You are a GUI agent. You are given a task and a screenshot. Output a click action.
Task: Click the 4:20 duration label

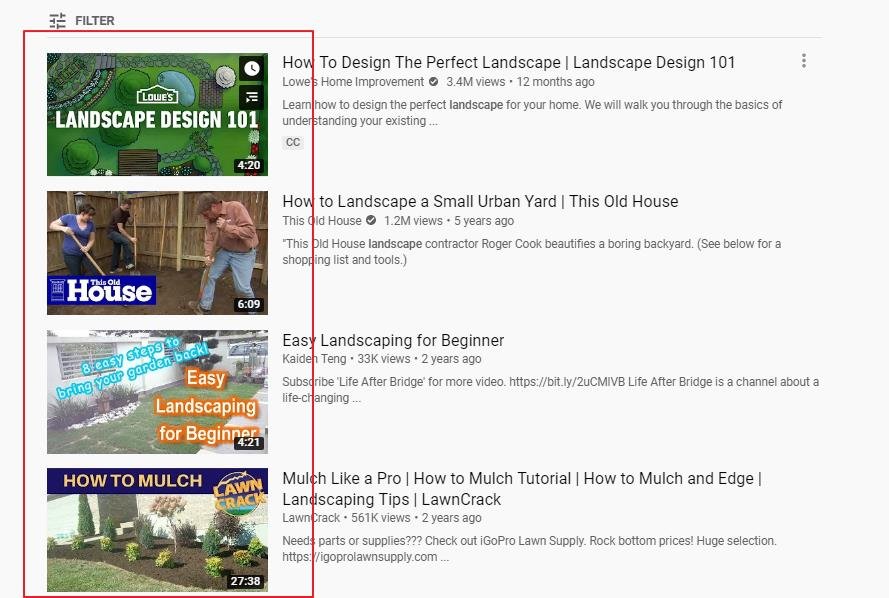(x=249, y=166)
